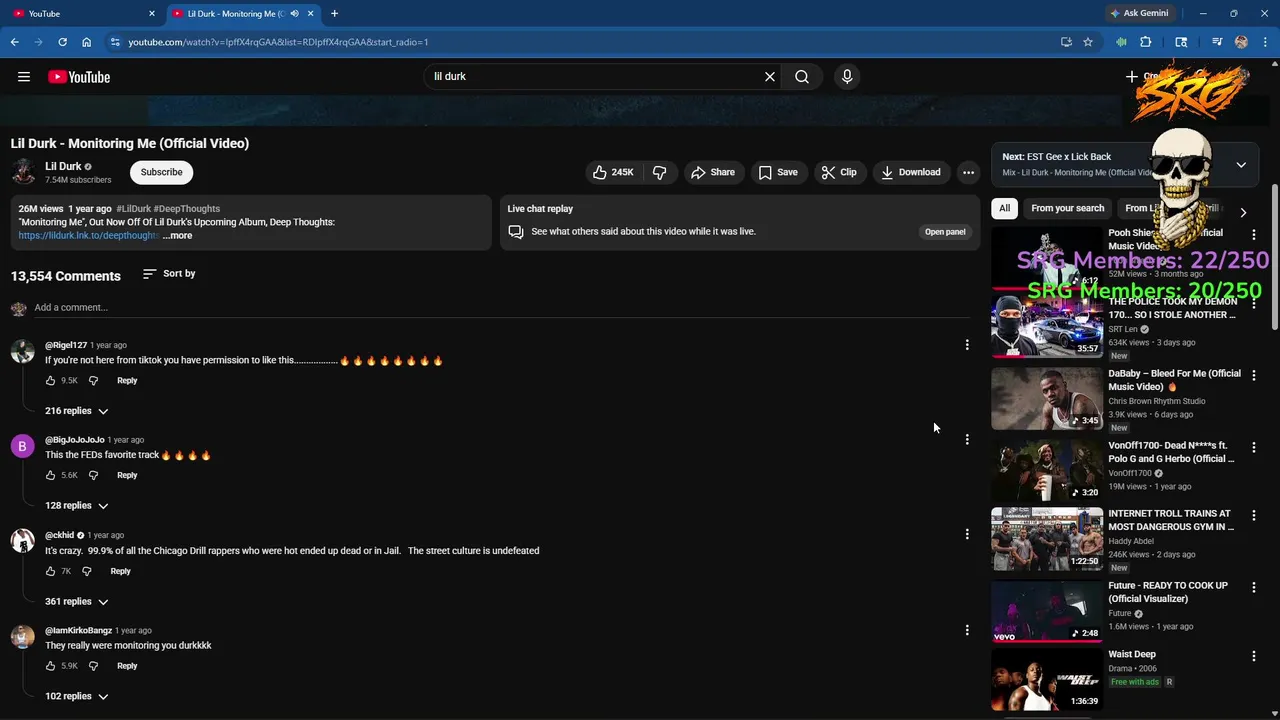Open the Sort by comments dropdown
The height and width of the screenshot is (720, 1280).
[x=169, y=273]
